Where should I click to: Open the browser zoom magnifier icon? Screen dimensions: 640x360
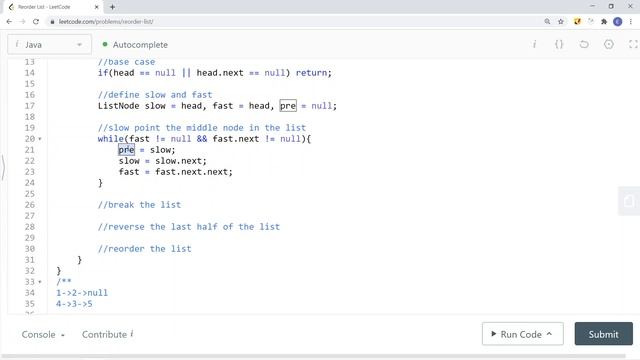coord(547,22)
